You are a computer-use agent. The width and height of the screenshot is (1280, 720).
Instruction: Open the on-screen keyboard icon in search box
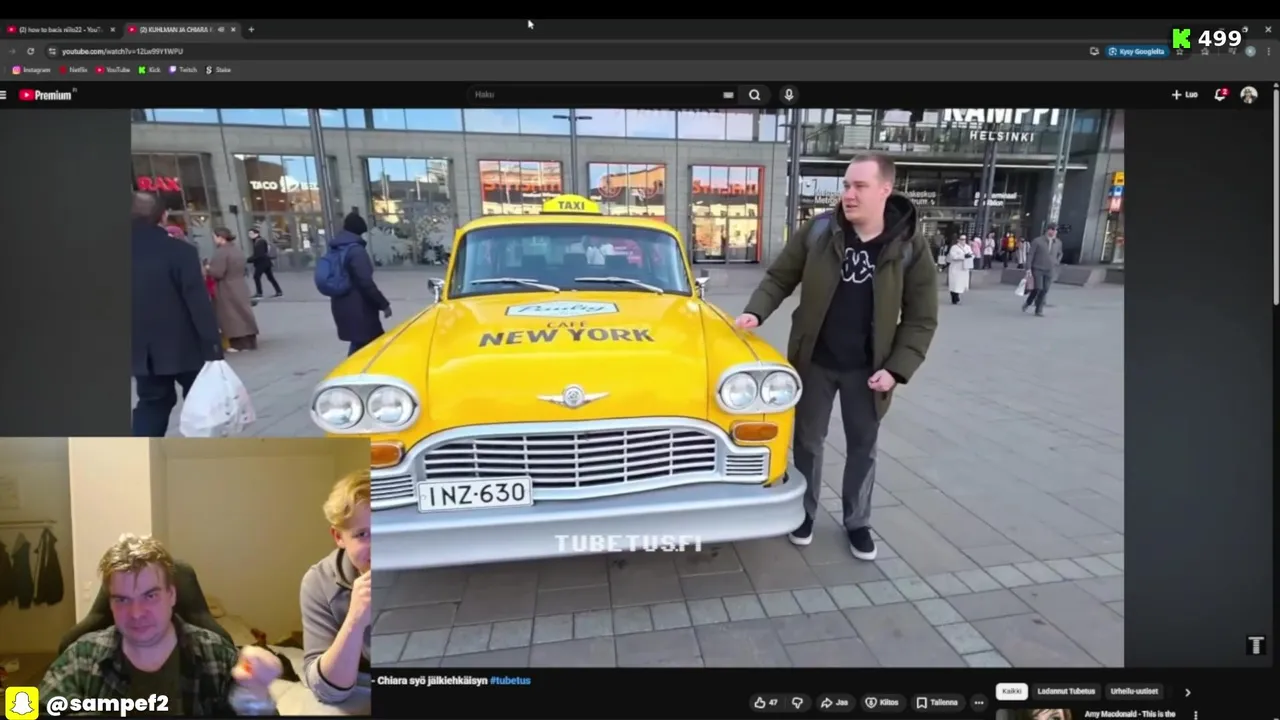point(728,95)
